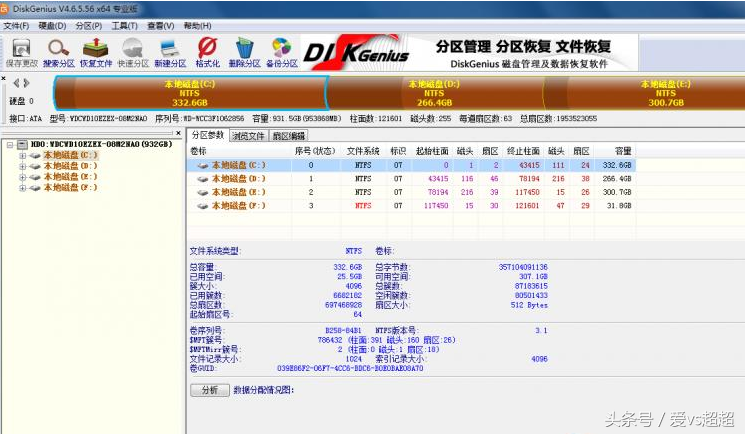Select 本地磁盘(E:) row in partition table
The height and width of the screenshot is (434, 745).
(411, 193)
